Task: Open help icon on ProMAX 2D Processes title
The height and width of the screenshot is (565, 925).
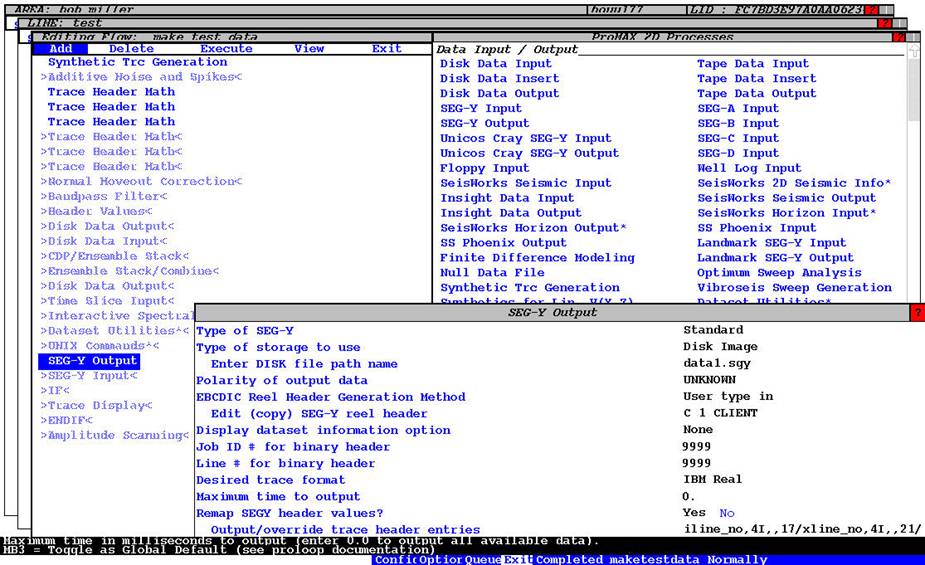Action: (x=898, y=37)
